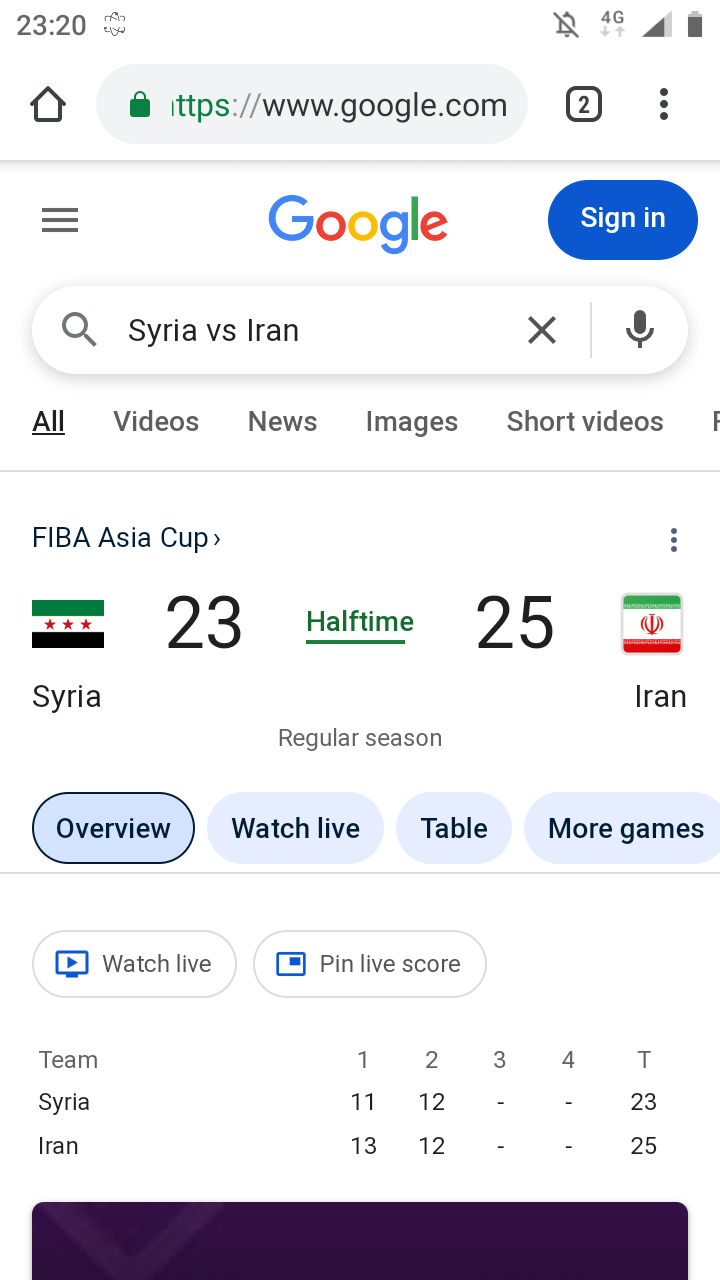Tap the outlined Watch live button
Screen dimensions: 720x1280
click(x=135, y=964)
